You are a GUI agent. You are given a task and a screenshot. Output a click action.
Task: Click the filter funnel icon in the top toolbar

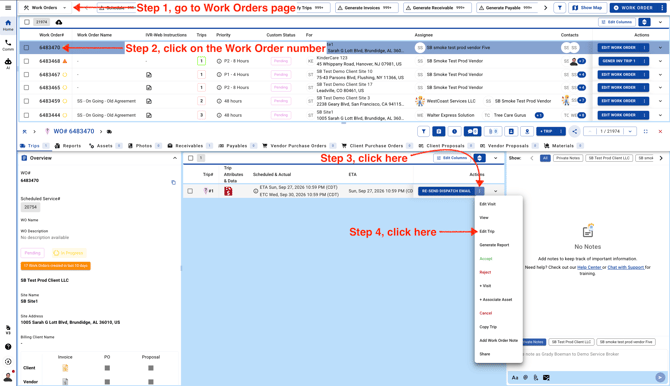(x=560, y=8)
